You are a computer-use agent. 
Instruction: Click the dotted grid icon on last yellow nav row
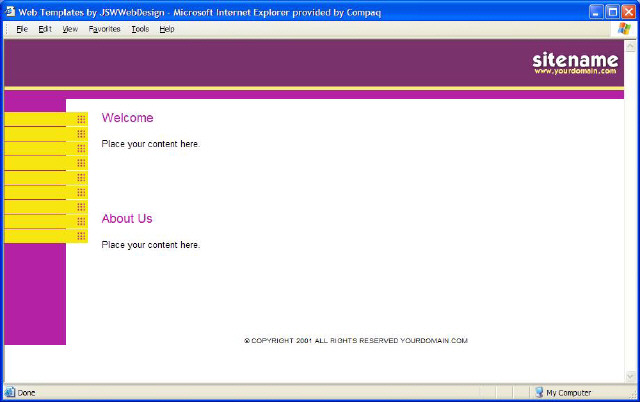point(81,236)
